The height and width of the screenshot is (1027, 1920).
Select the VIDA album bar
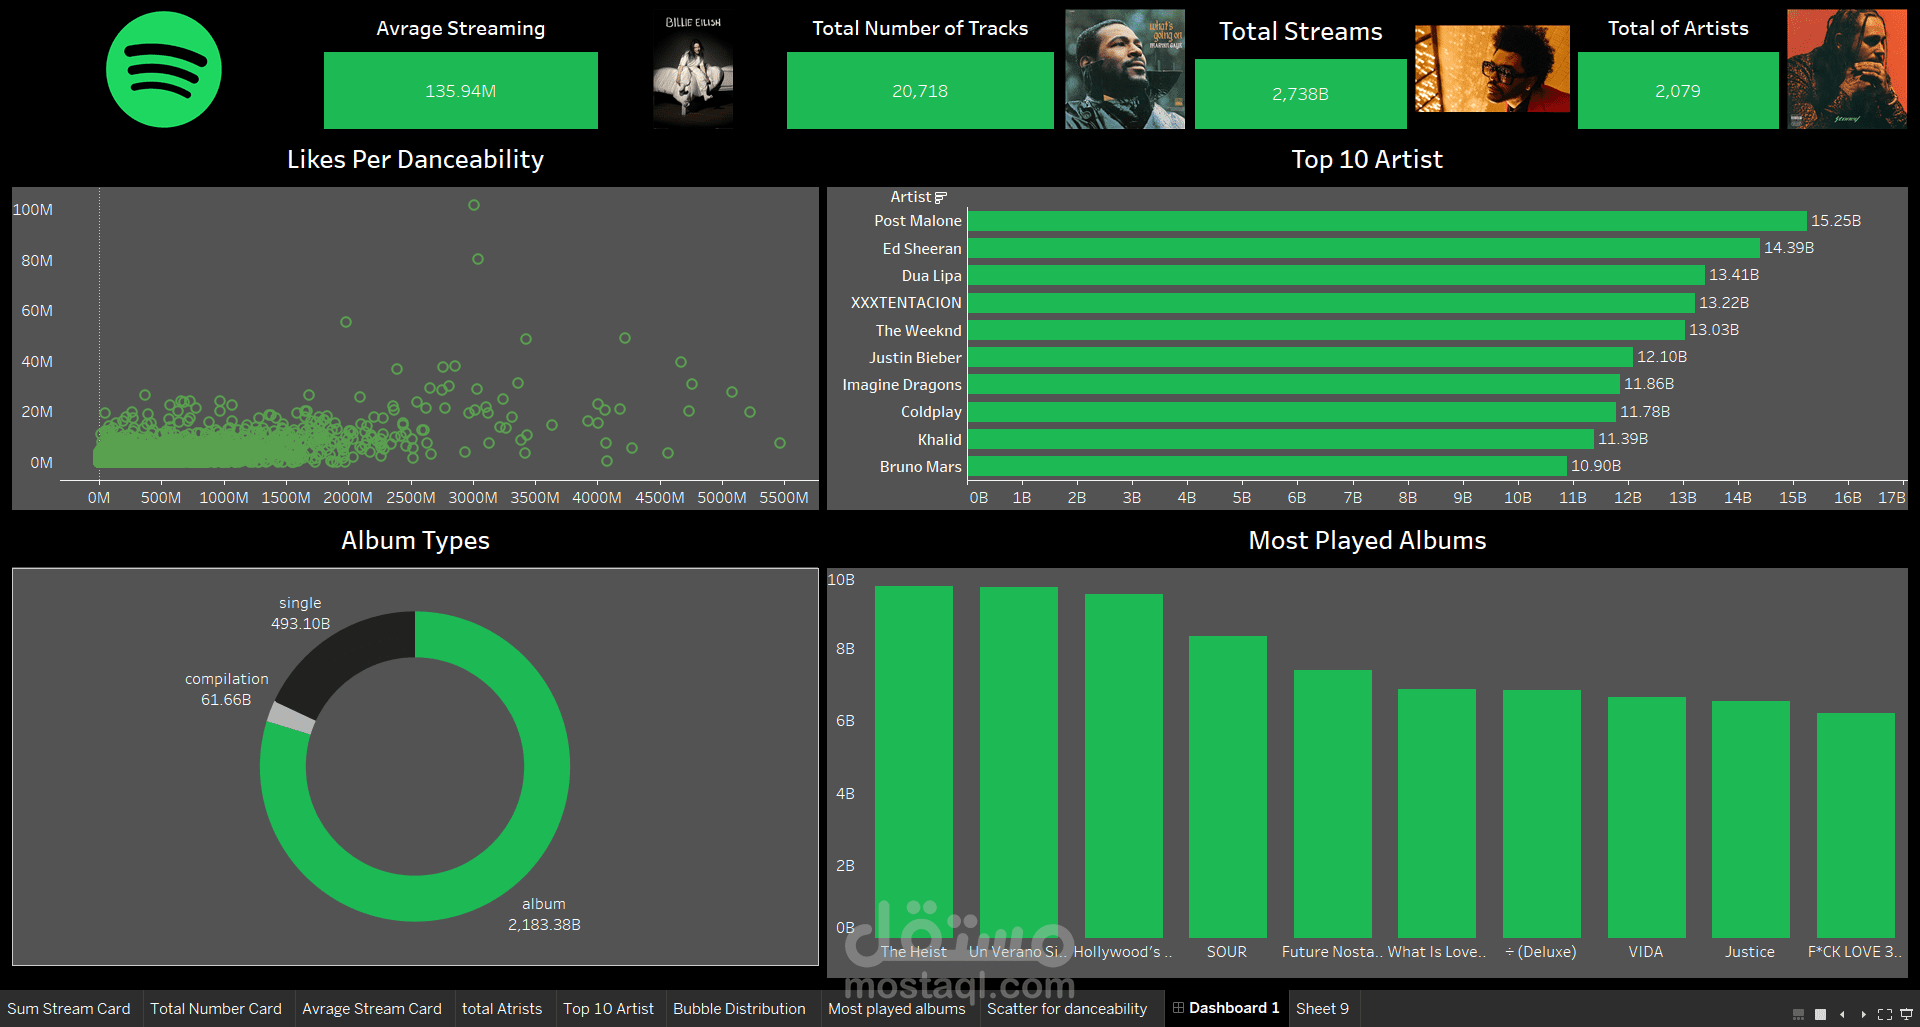(1647, 818)
